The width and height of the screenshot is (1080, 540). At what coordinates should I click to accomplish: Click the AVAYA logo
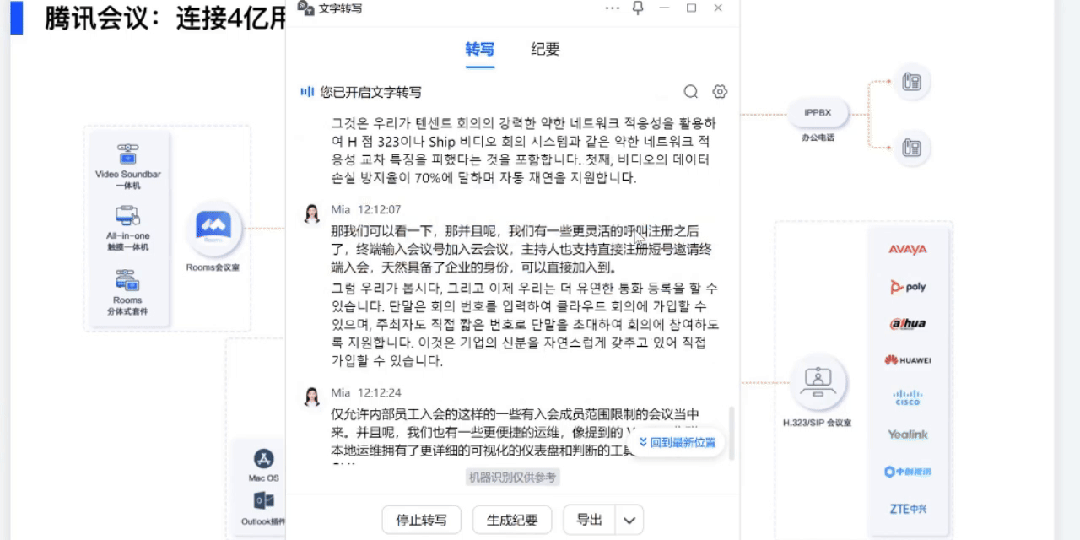coord(908,249)
